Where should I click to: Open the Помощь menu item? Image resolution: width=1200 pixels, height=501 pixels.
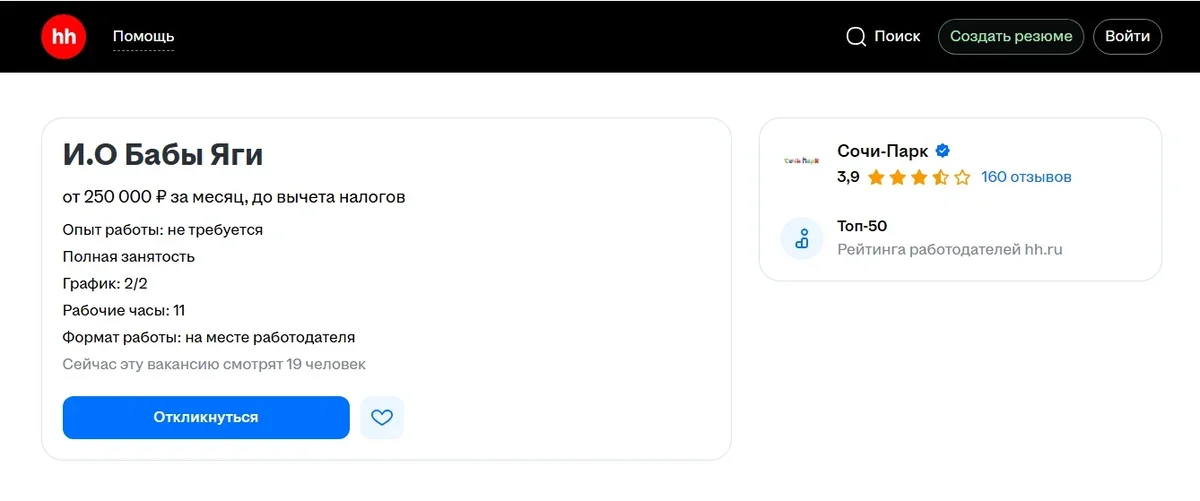pyautogui.click(x=143, y=37)
